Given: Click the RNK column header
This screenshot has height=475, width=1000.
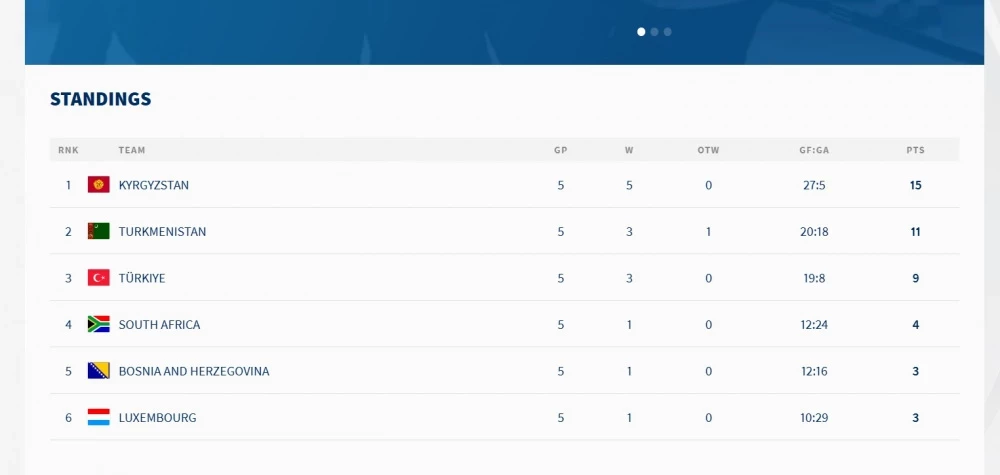Looking at the screenshot, I should click(68, 150).
